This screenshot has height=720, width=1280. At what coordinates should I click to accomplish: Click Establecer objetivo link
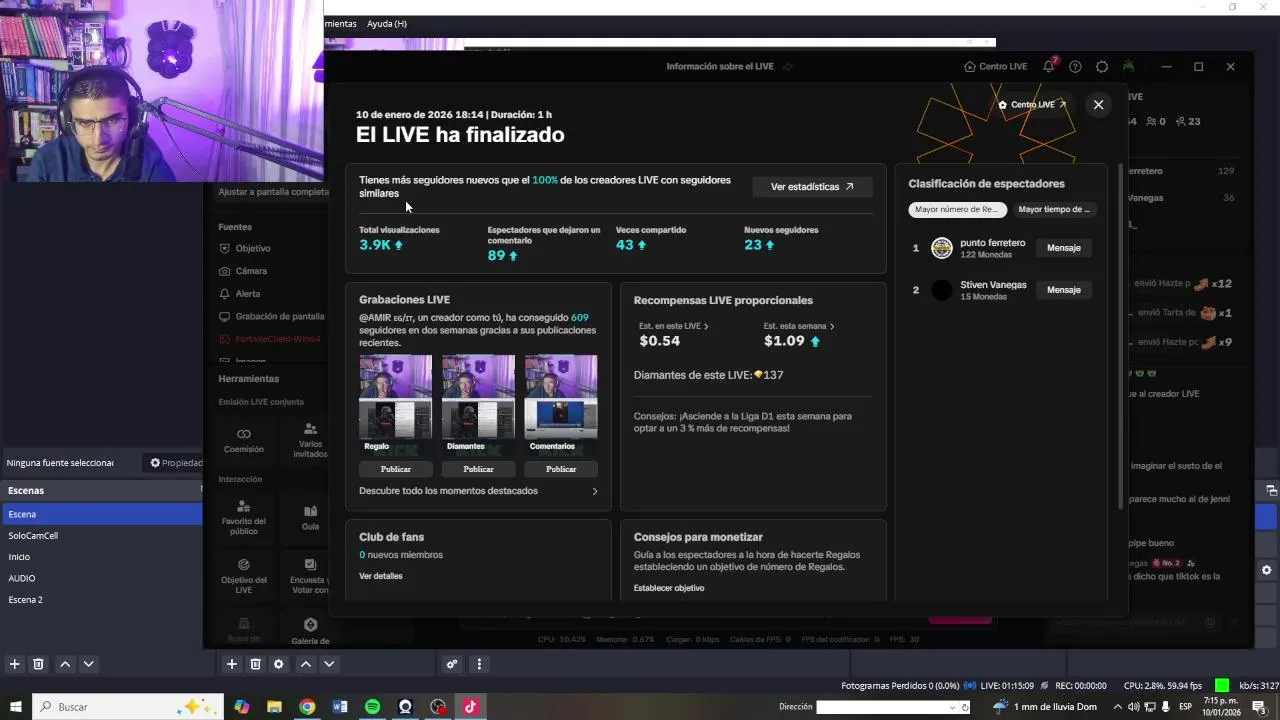point(669,588)
